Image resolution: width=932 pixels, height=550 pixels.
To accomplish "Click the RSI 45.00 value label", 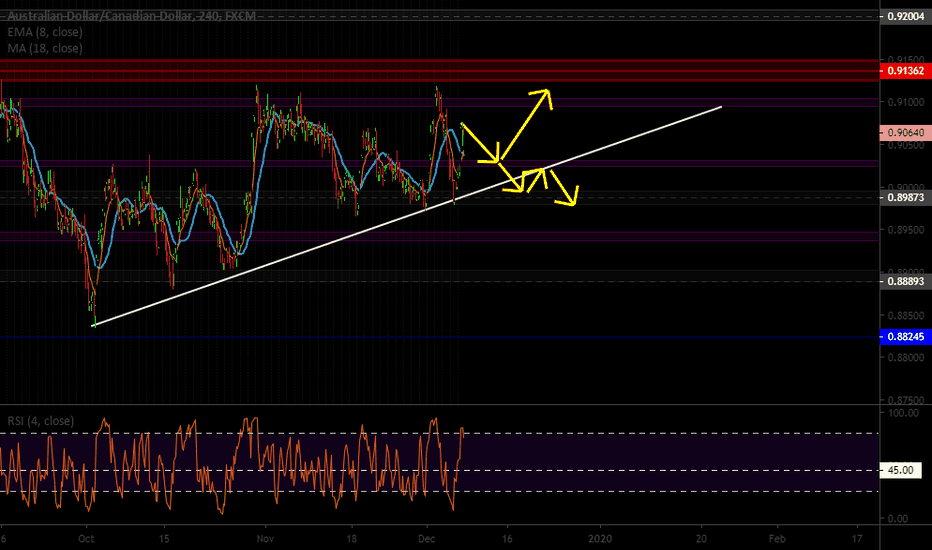I will [x=901, y=471].
